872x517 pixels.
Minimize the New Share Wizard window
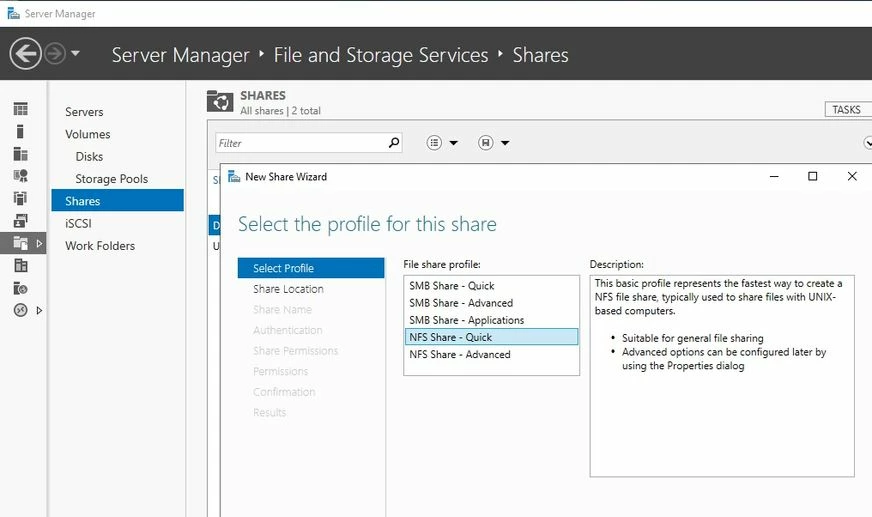point(774,176)
